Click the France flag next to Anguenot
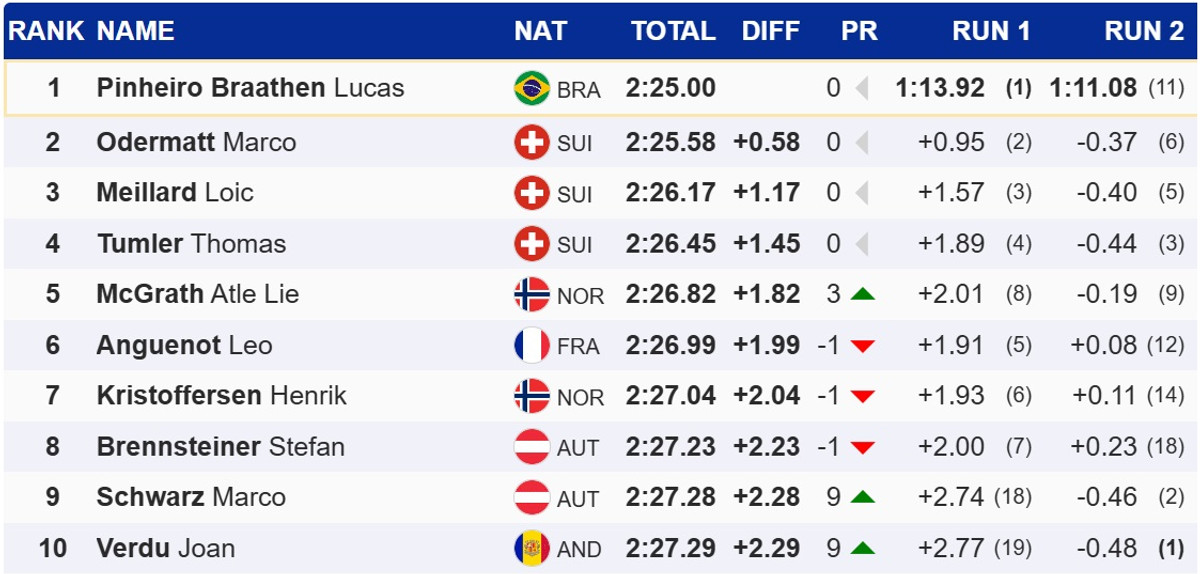 532,346
